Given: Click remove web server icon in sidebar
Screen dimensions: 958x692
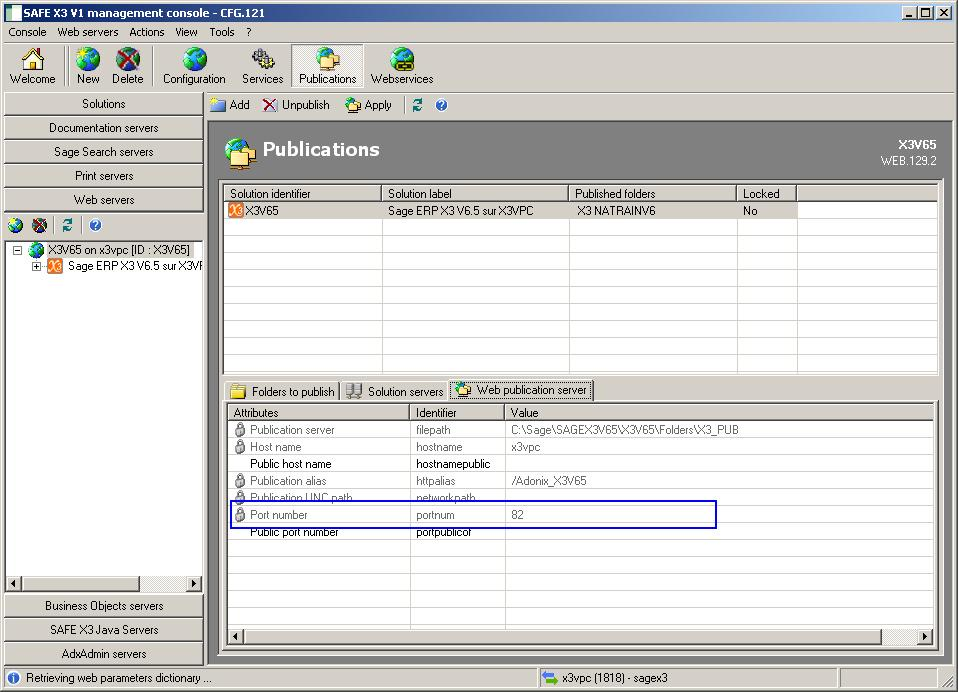Looking at the screenshot, I should pos(40,225).
